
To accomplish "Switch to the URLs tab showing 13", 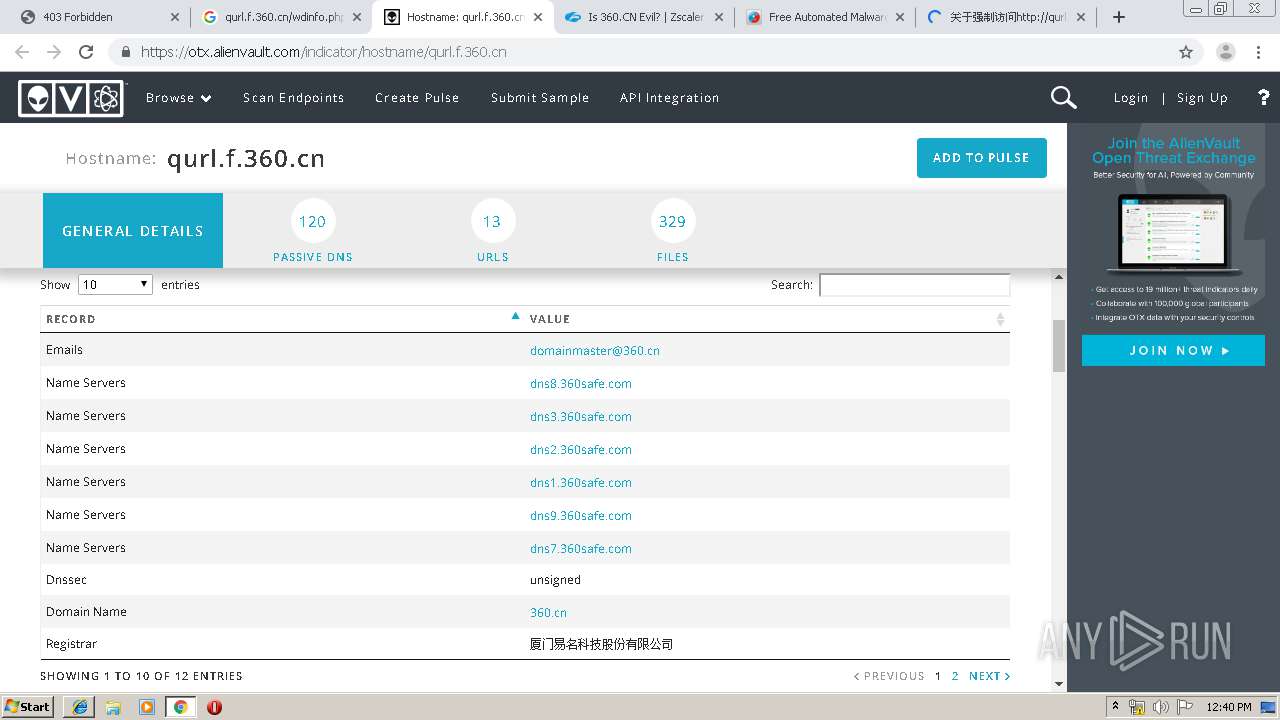I will (x=493, y=231).
